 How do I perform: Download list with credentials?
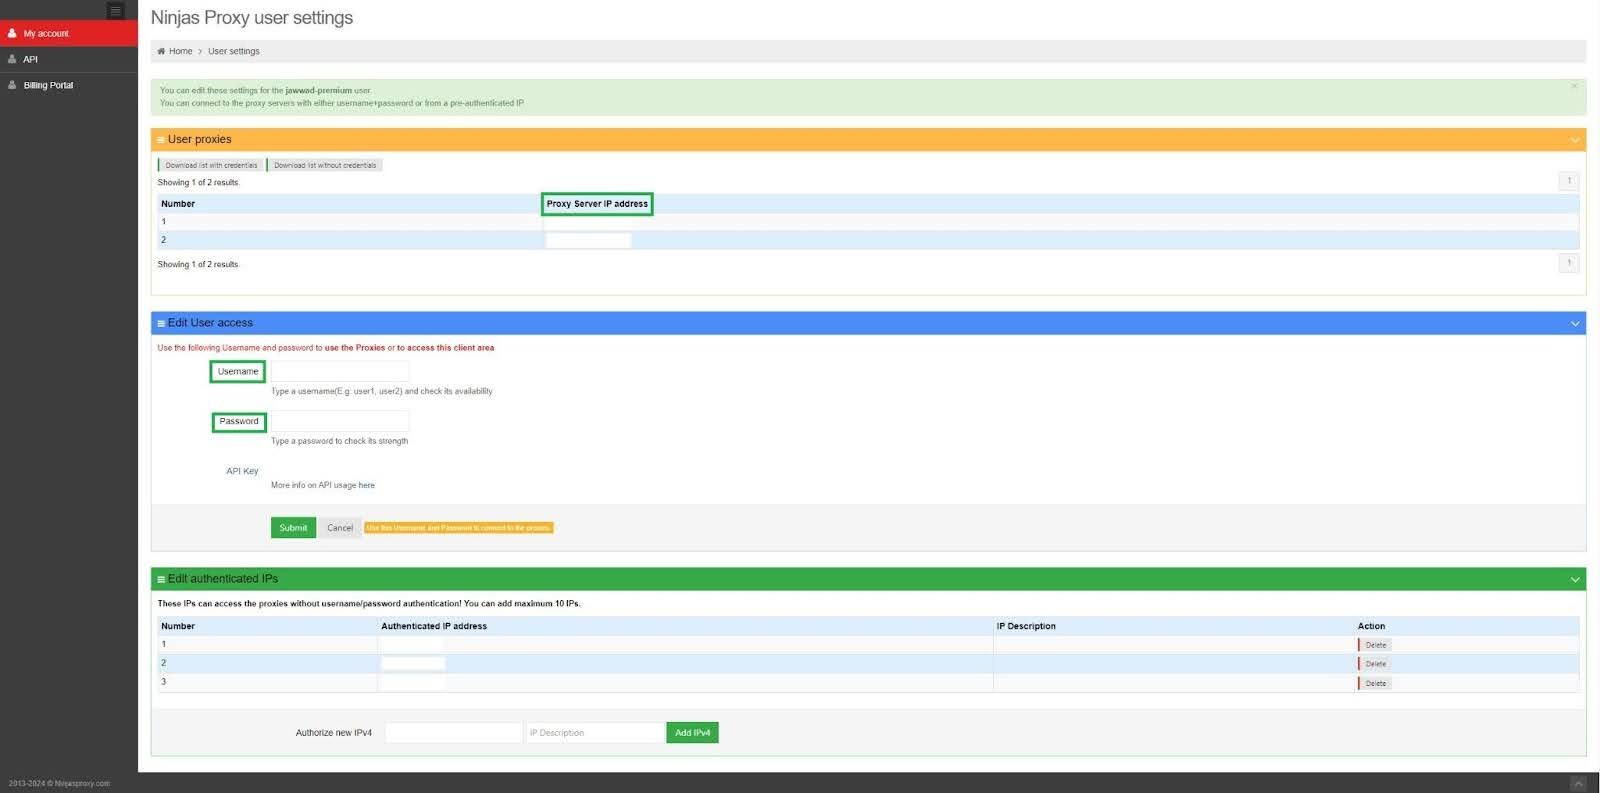click(210, 165)
